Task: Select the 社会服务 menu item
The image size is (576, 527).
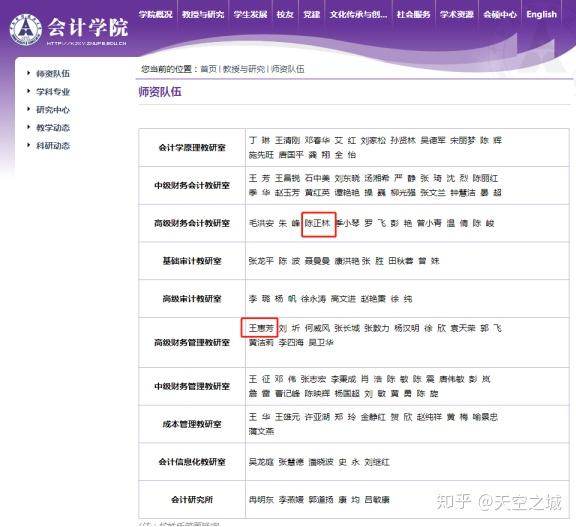Action: 413,14
